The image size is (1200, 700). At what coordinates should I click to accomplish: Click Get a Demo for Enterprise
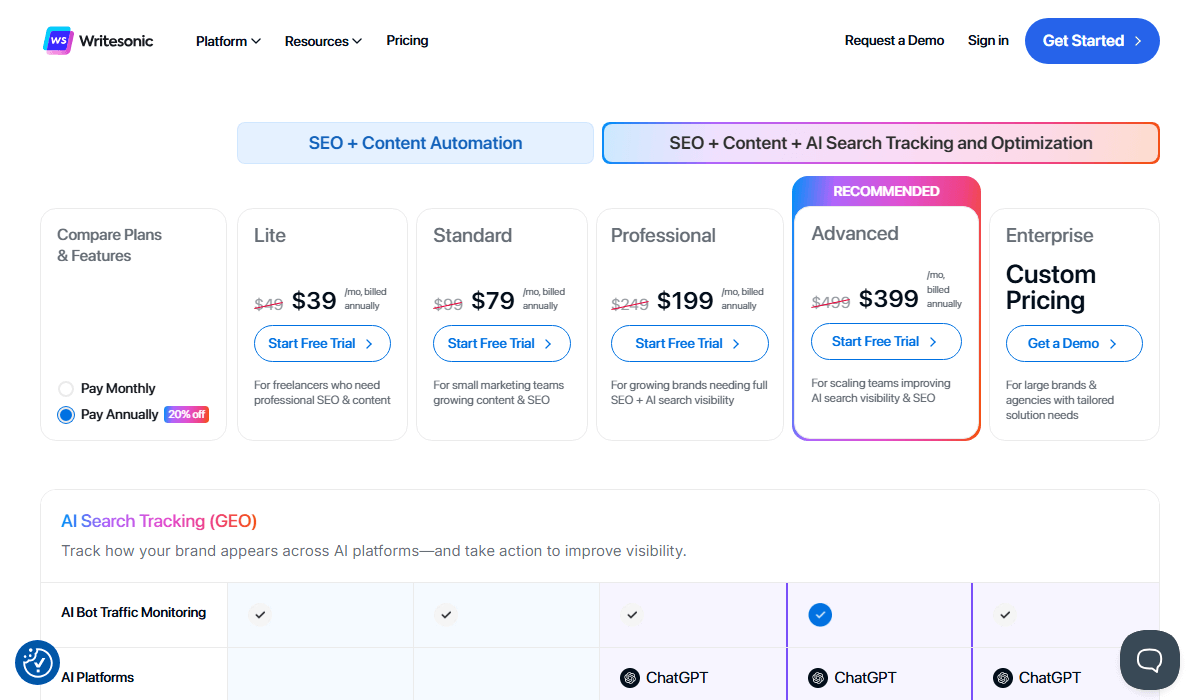tap(1073, 343)
